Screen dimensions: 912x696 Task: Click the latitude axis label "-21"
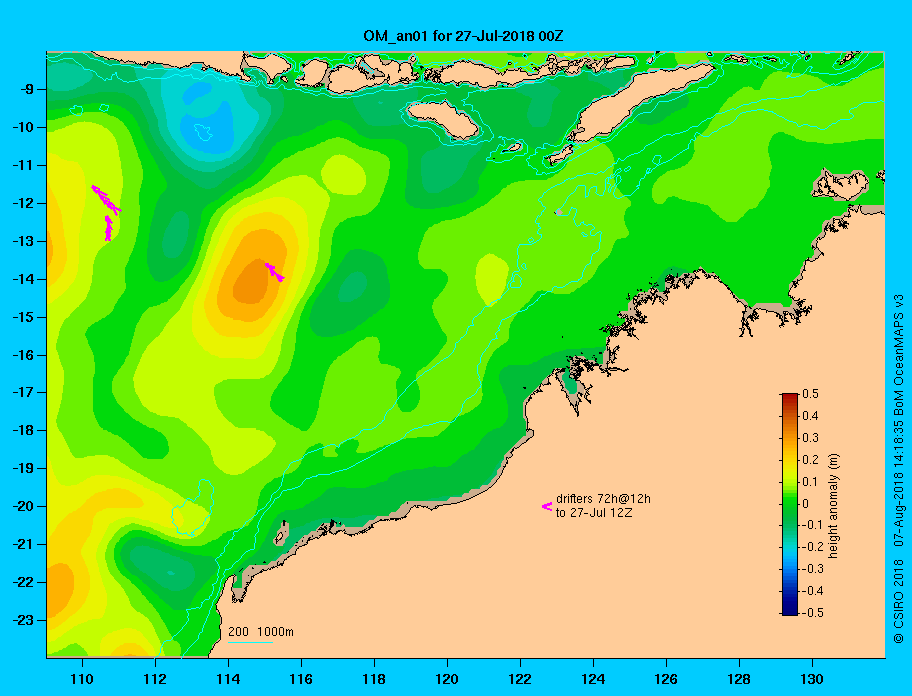click(x=23, y=544)
